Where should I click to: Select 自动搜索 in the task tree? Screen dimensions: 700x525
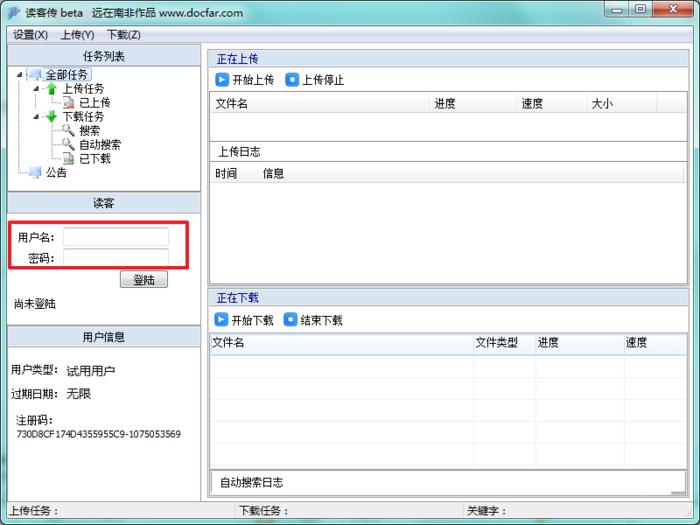[100, 144]
